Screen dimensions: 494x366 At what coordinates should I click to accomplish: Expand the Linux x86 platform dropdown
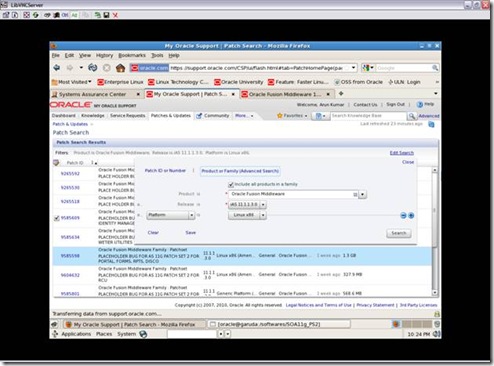click(263, 215)
